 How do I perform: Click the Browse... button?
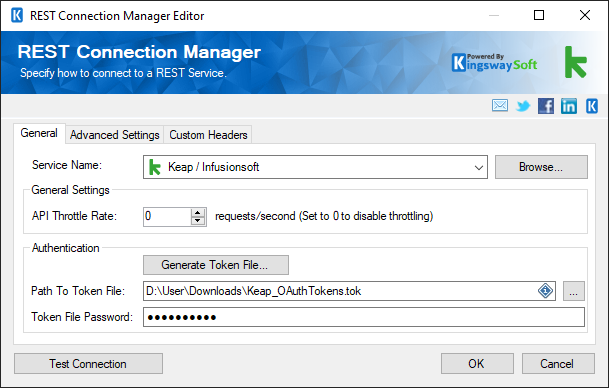point(541,167)
